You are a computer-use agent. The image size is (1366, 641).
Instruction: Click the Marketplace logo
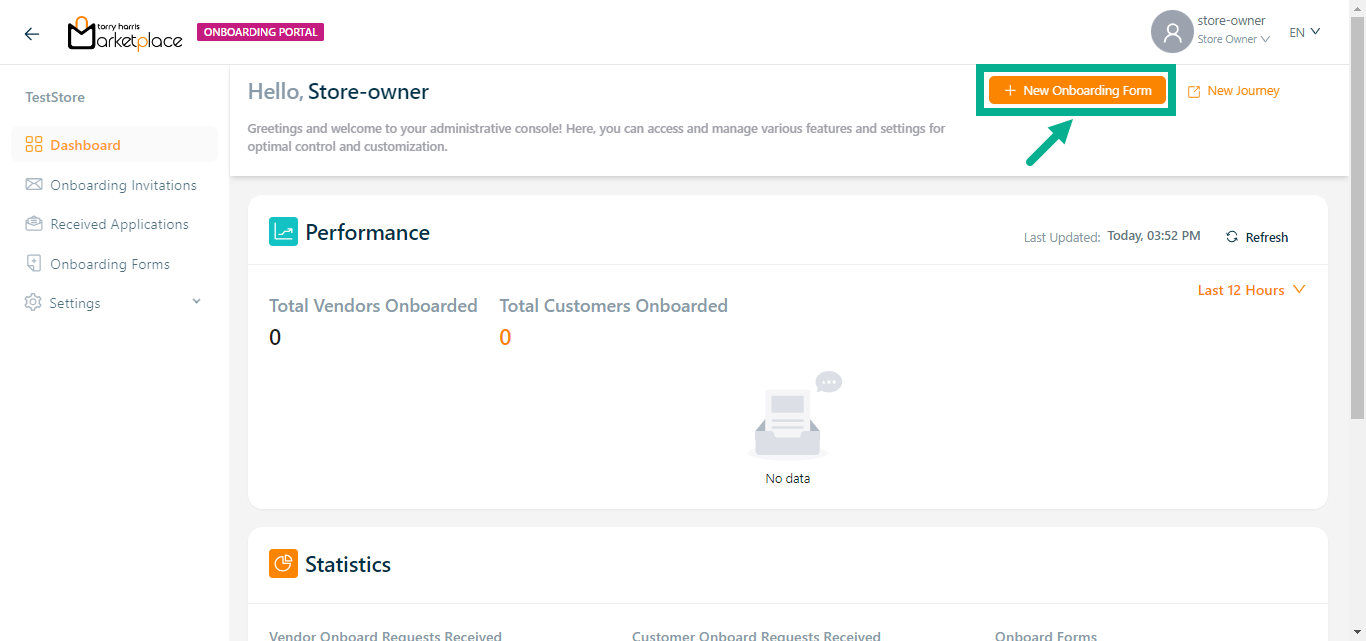pos(125,33)
